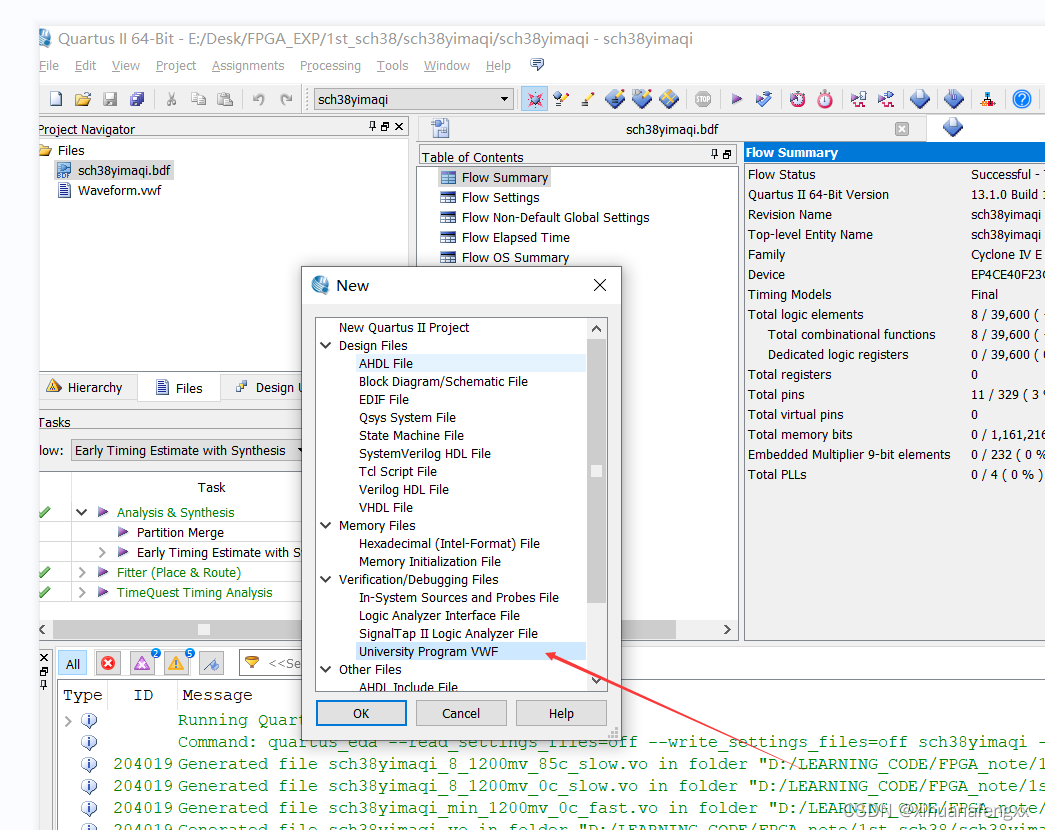The height and width of the screenshot is (830, 1045).
Task: Click the Paste clipboard toolbar icon
Action: pos(225,99)
